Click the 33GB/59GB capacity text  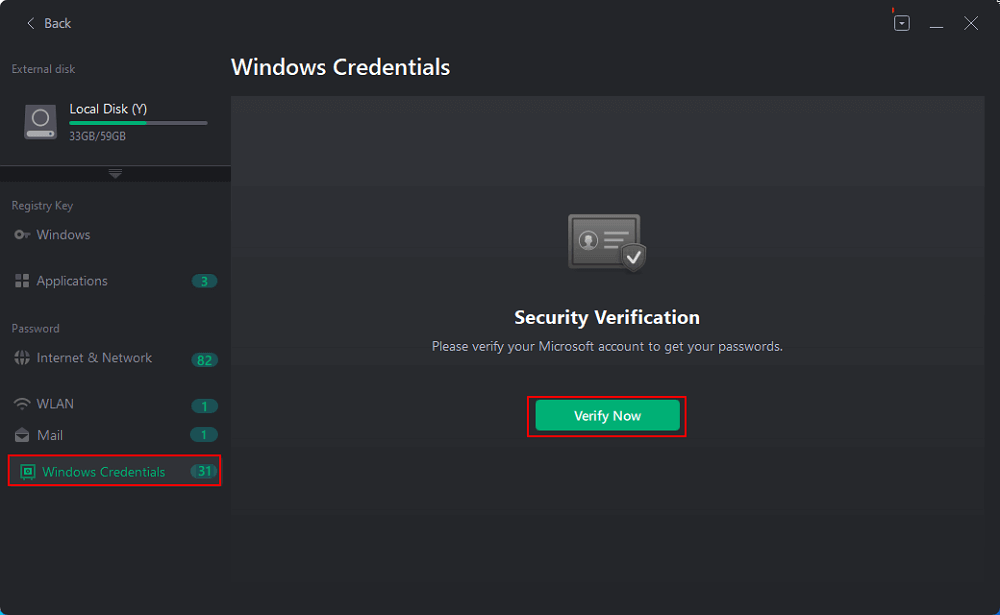coord(98,136)
